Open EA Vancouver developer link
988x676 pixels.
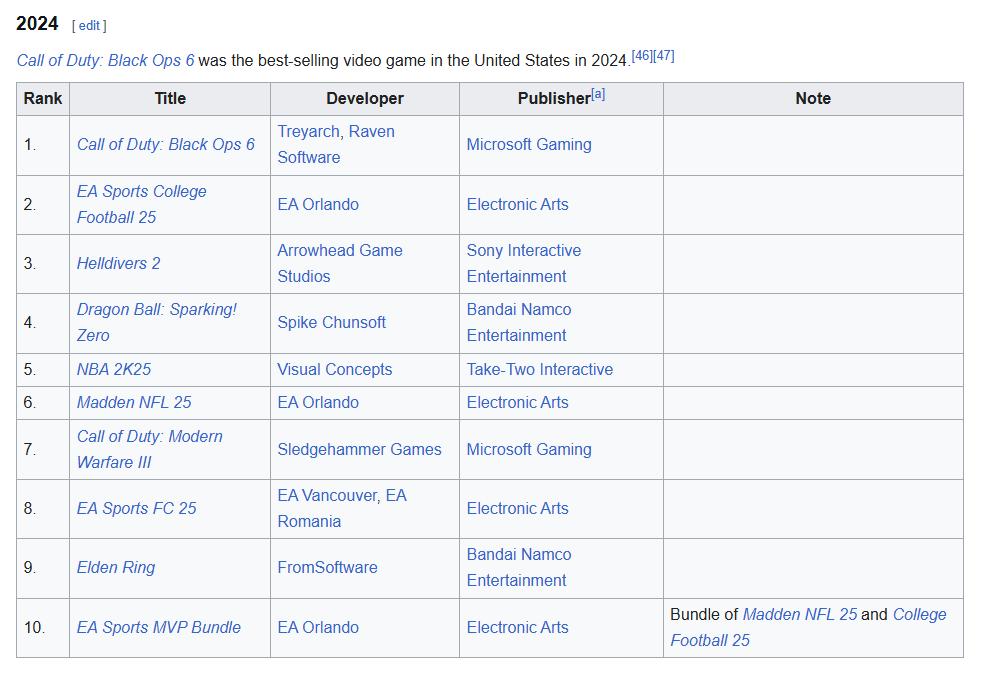coord(328,496)
